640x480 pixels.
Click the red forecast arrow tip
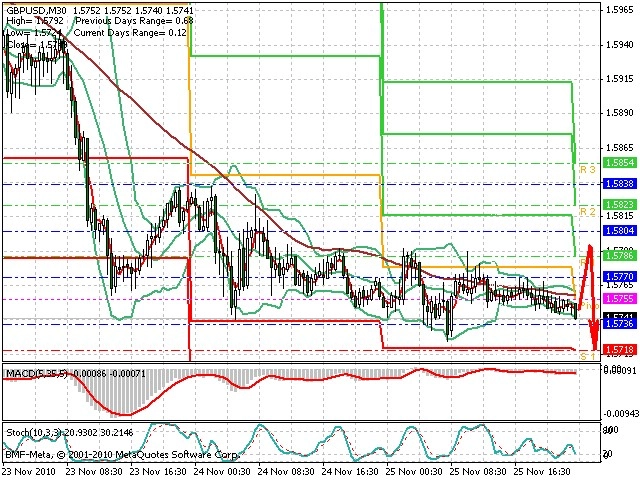click(595, 347)
